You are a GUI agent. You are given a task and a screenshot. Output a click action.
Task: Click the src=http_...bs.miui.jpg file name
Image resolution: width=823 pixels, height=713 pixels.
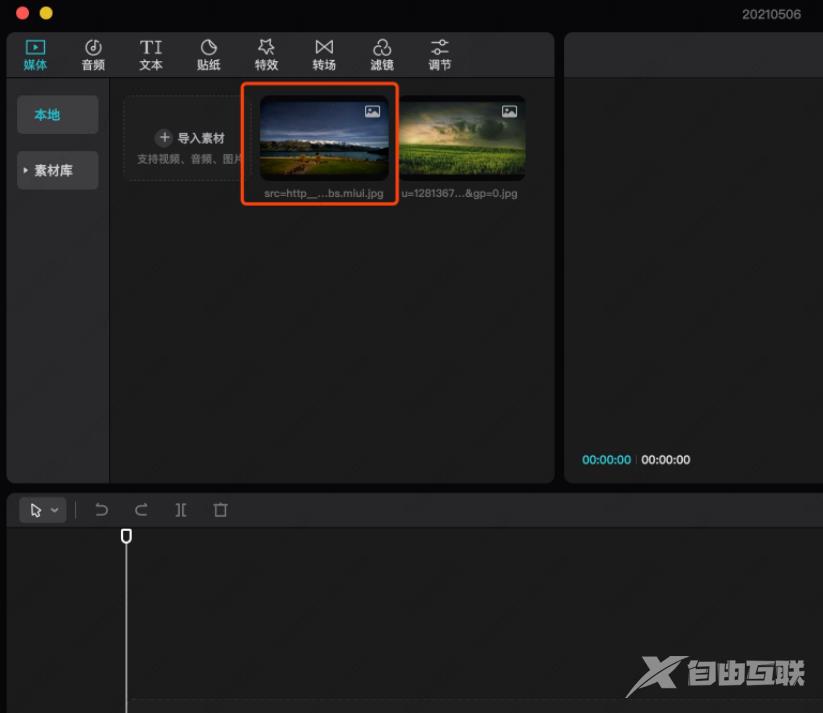coord(324,193)
